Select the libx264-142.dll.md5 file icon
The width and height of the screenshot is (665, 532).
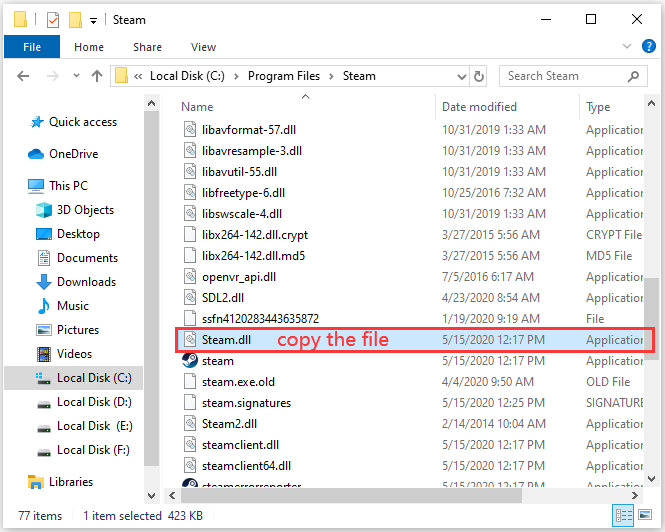(190, 255)
